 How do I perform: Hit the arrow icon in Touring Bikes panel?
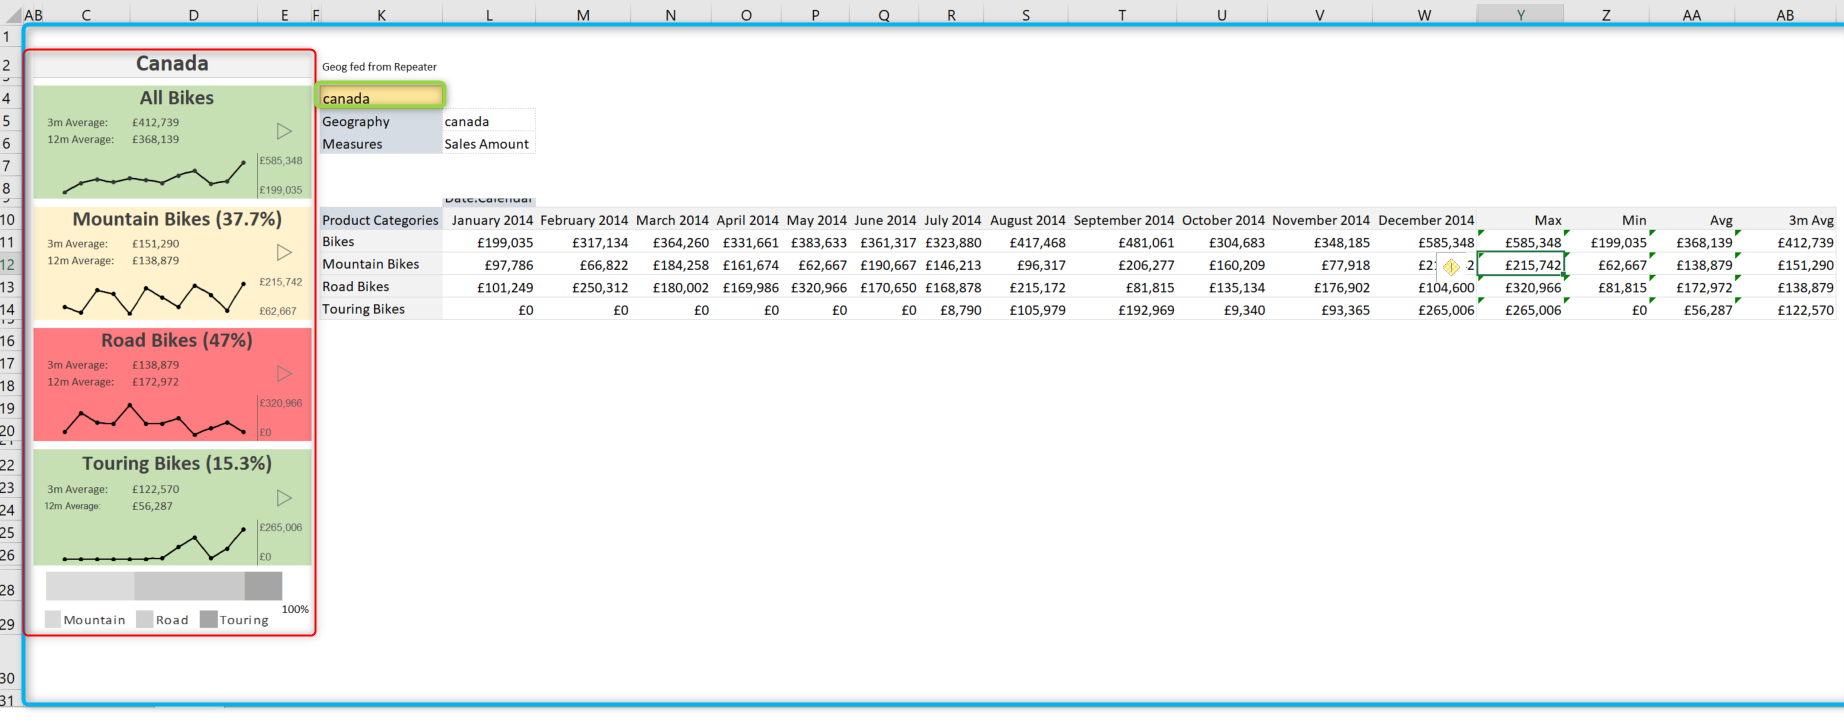pos(284,497)
